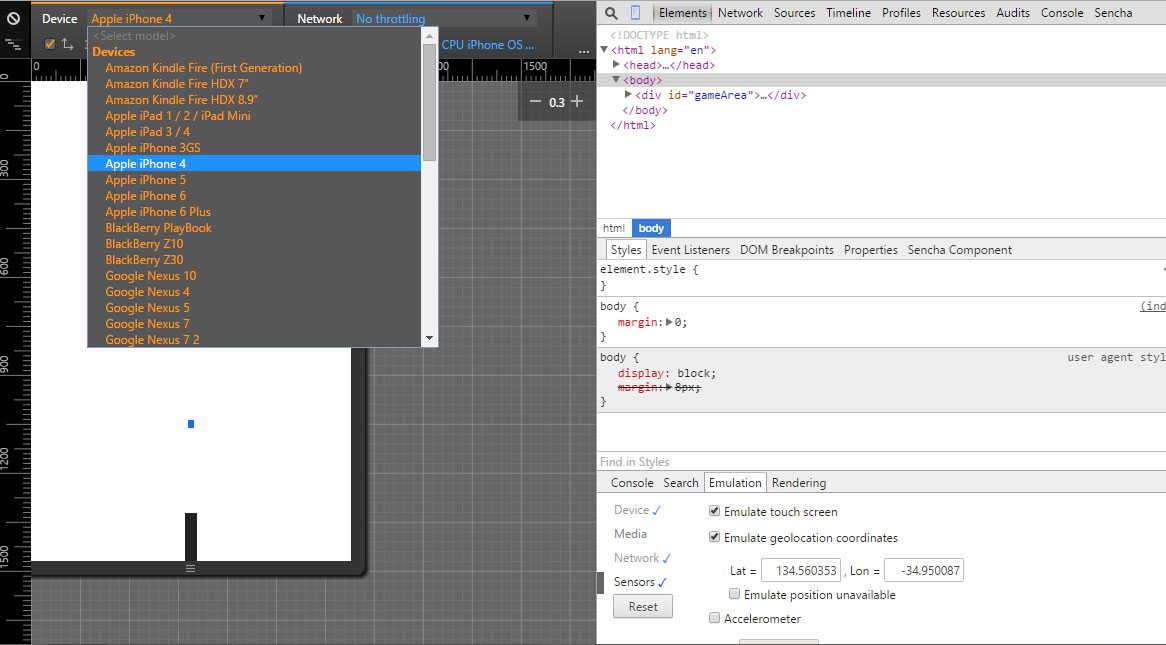
Task: Click the device list scrollbar thumb
Action: click(429, 103)
